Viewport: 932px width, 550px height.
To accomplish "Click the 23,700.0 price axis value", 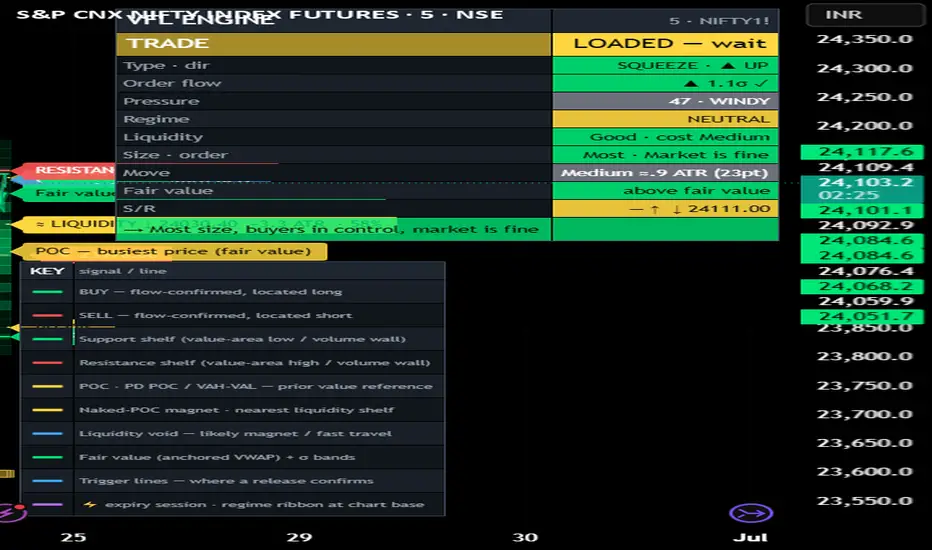I will tap(864, 414).
